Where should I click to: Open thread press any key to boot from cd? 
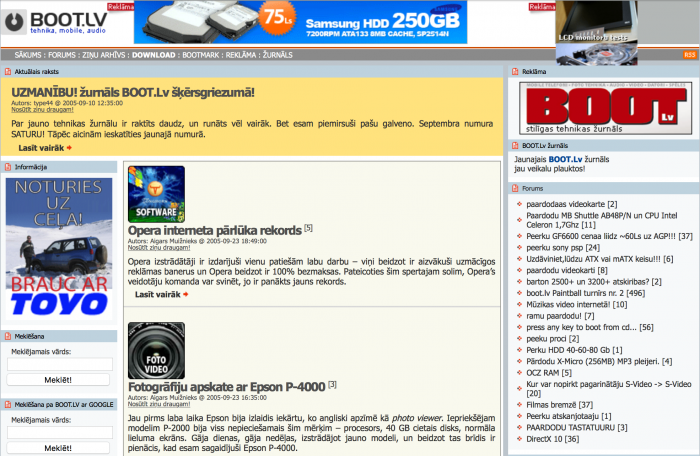pyautogui.click(x=590, y=327)
